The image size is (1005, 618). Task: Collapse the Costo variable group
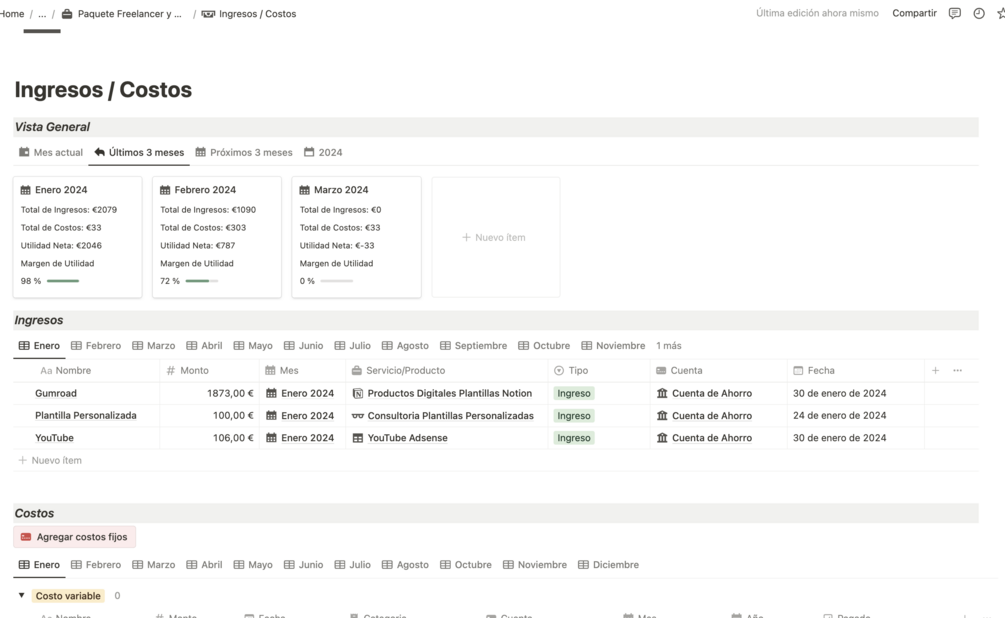(22, 596)
